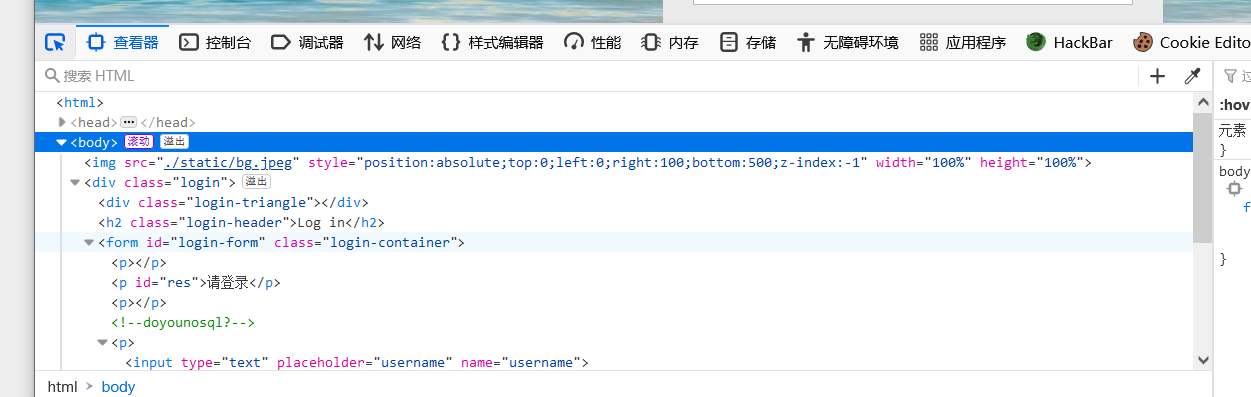1251x397 pixels.
Task: Open the 调试器 debugger tab
Action: [307, 42]
